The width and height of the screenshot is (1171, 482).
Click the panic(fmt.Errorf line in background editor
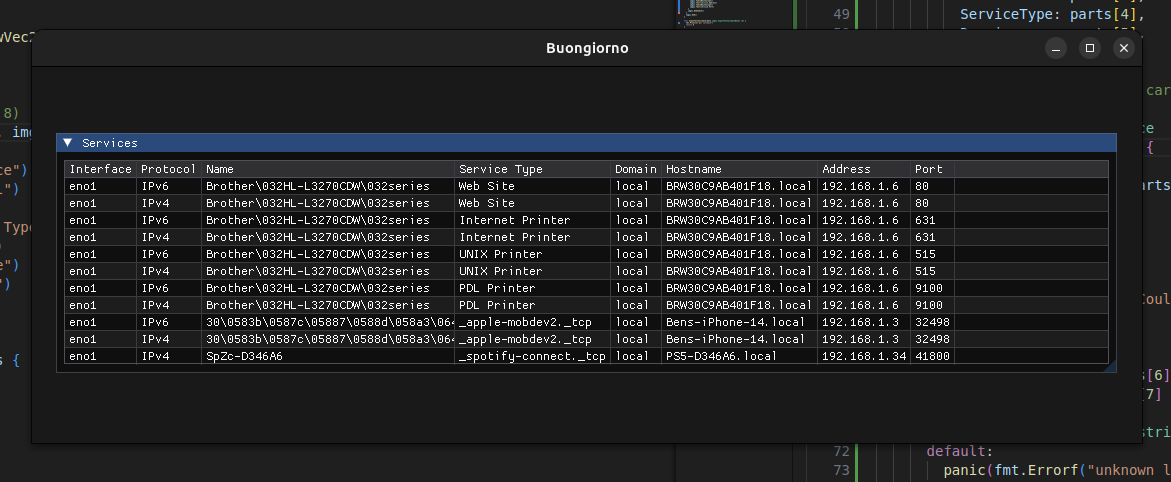point(1057,470)
